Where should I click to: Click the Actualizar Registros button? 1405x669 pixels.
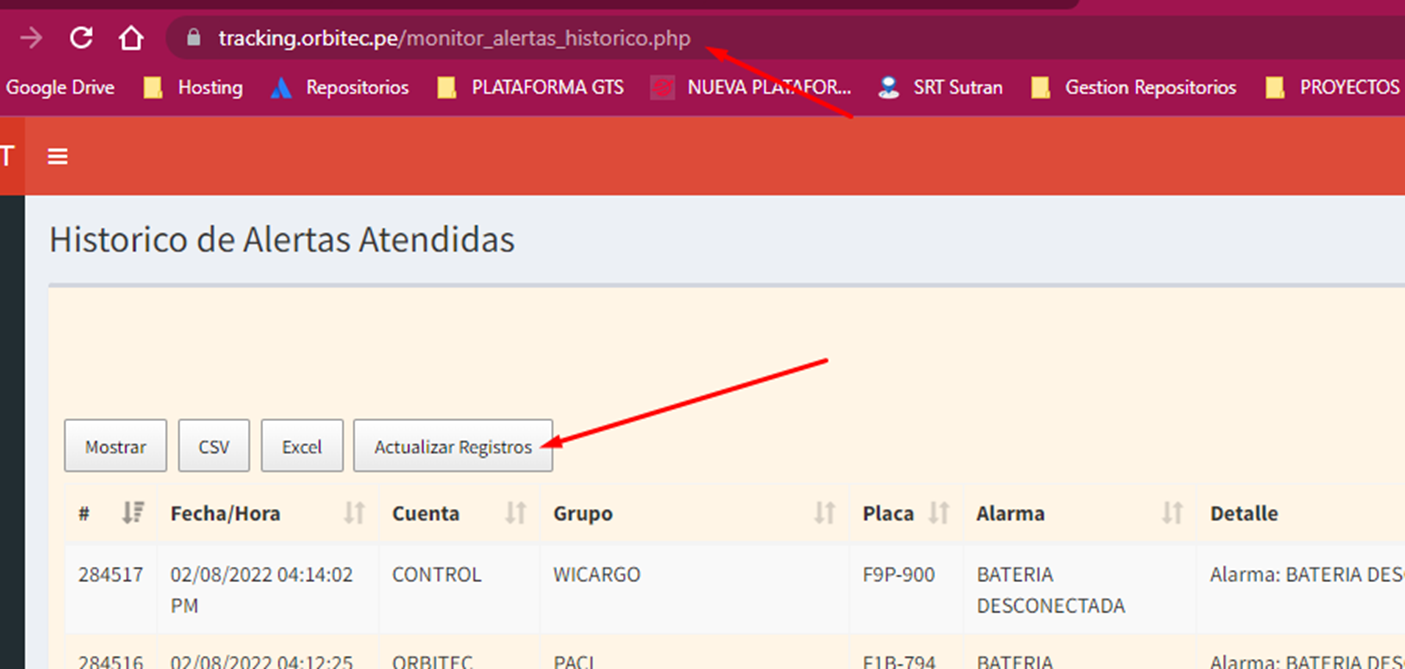pos(453,446)
